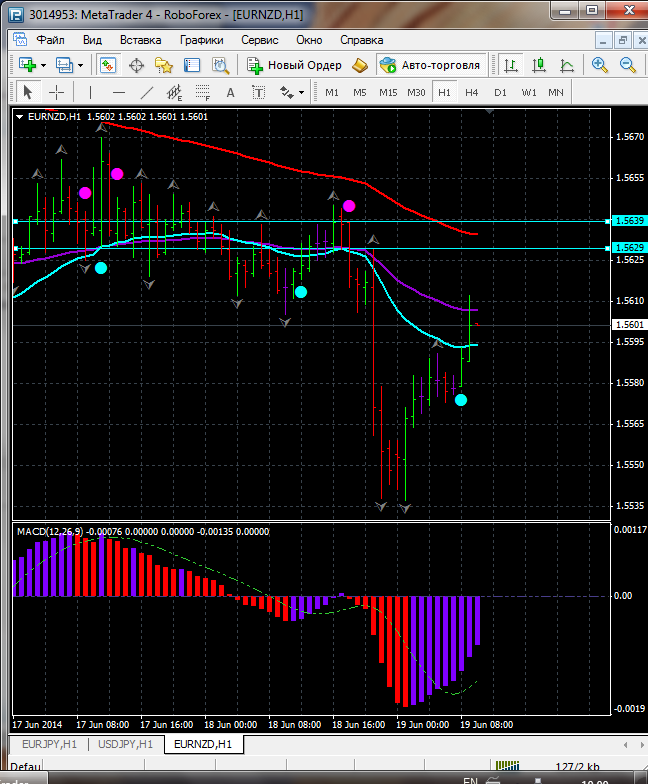Switch chart to candlestick mode

pos(539,65)
